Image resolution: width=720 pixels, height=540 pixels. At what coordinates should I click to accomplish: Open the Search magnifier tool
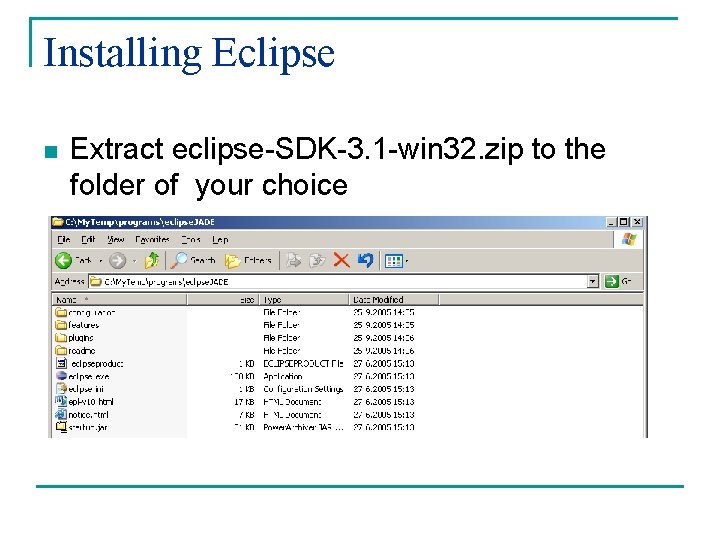[179, 260]
